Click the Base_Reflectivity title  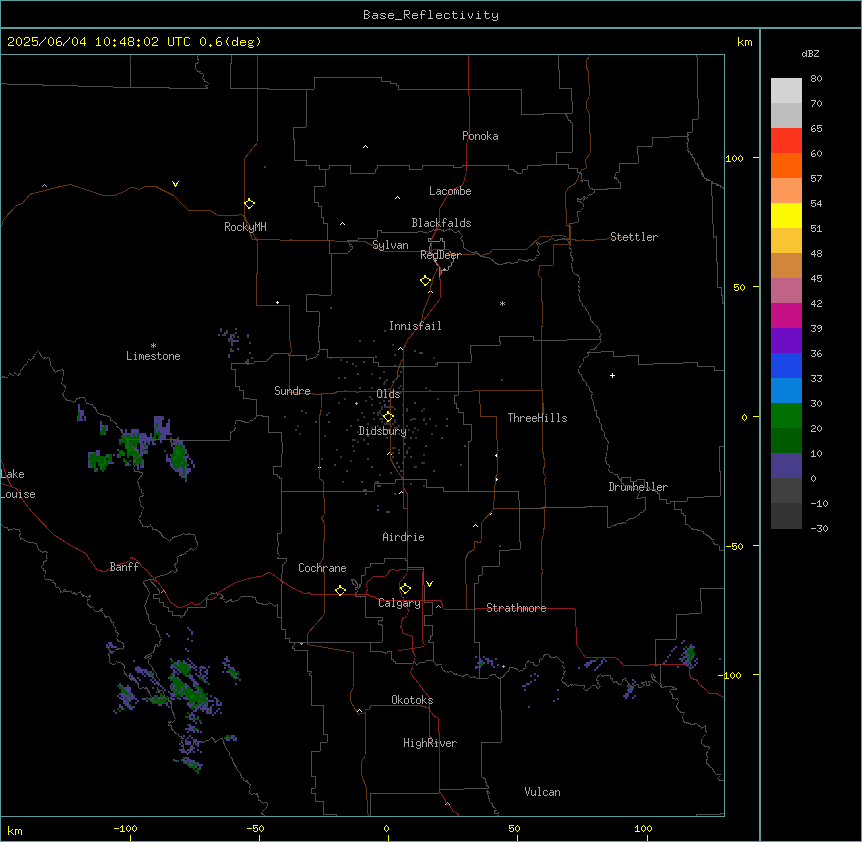(x=431, y=15)
